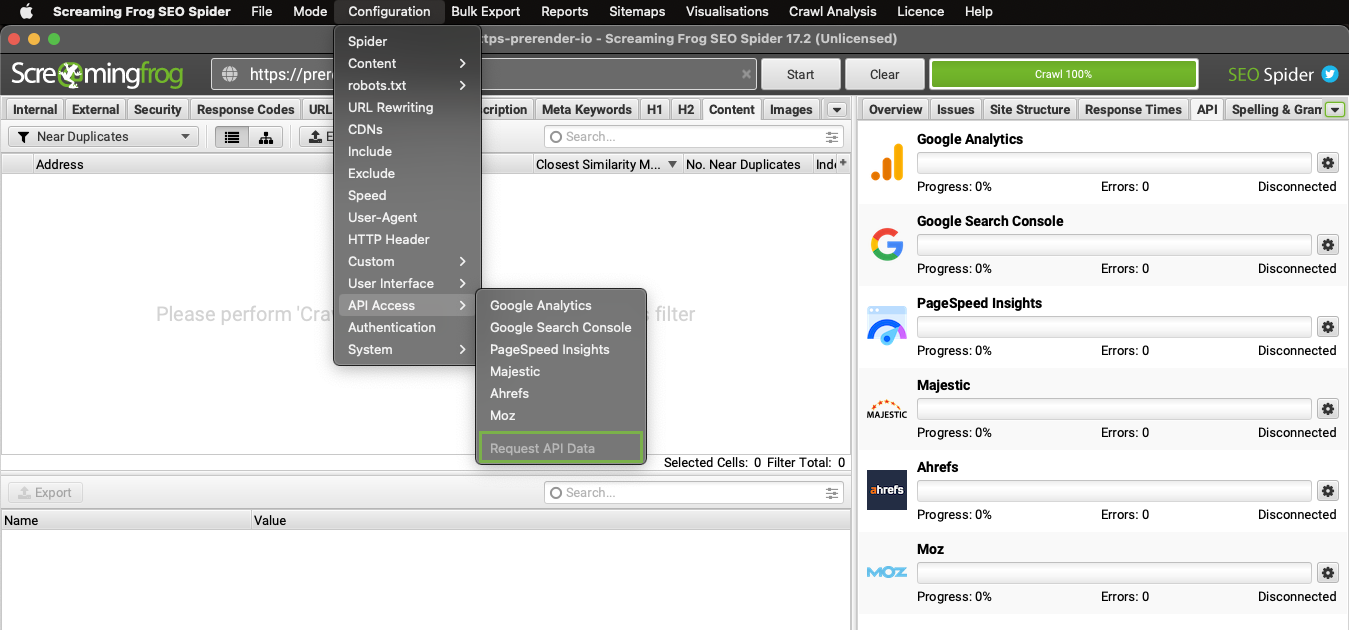The image size is (1349, 630).
Task: Click the Ahrefs logo icon
Action: tap(887, 490)
